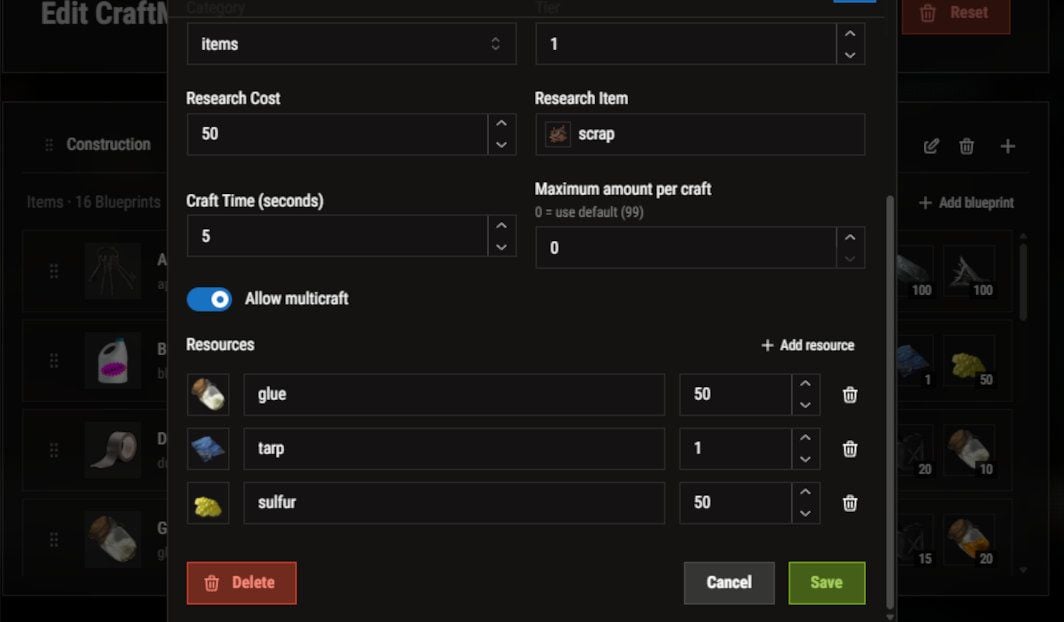The height and width of the screenshot is (622, 1064).
Task: Cancel the edit dialog
Action: tap(729, 583)
